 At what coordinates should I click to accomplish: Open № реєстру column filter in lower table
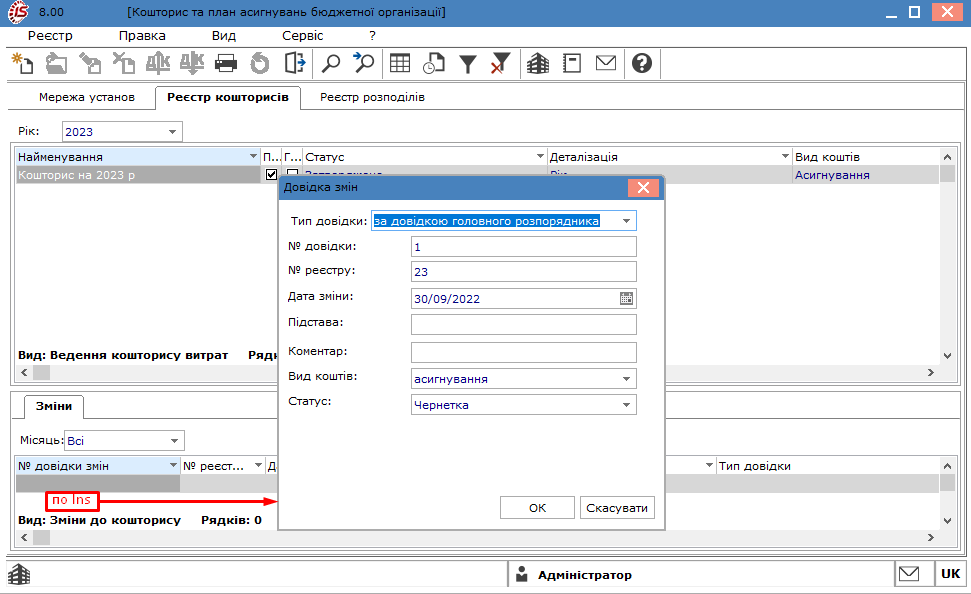[x=258, y=466]
